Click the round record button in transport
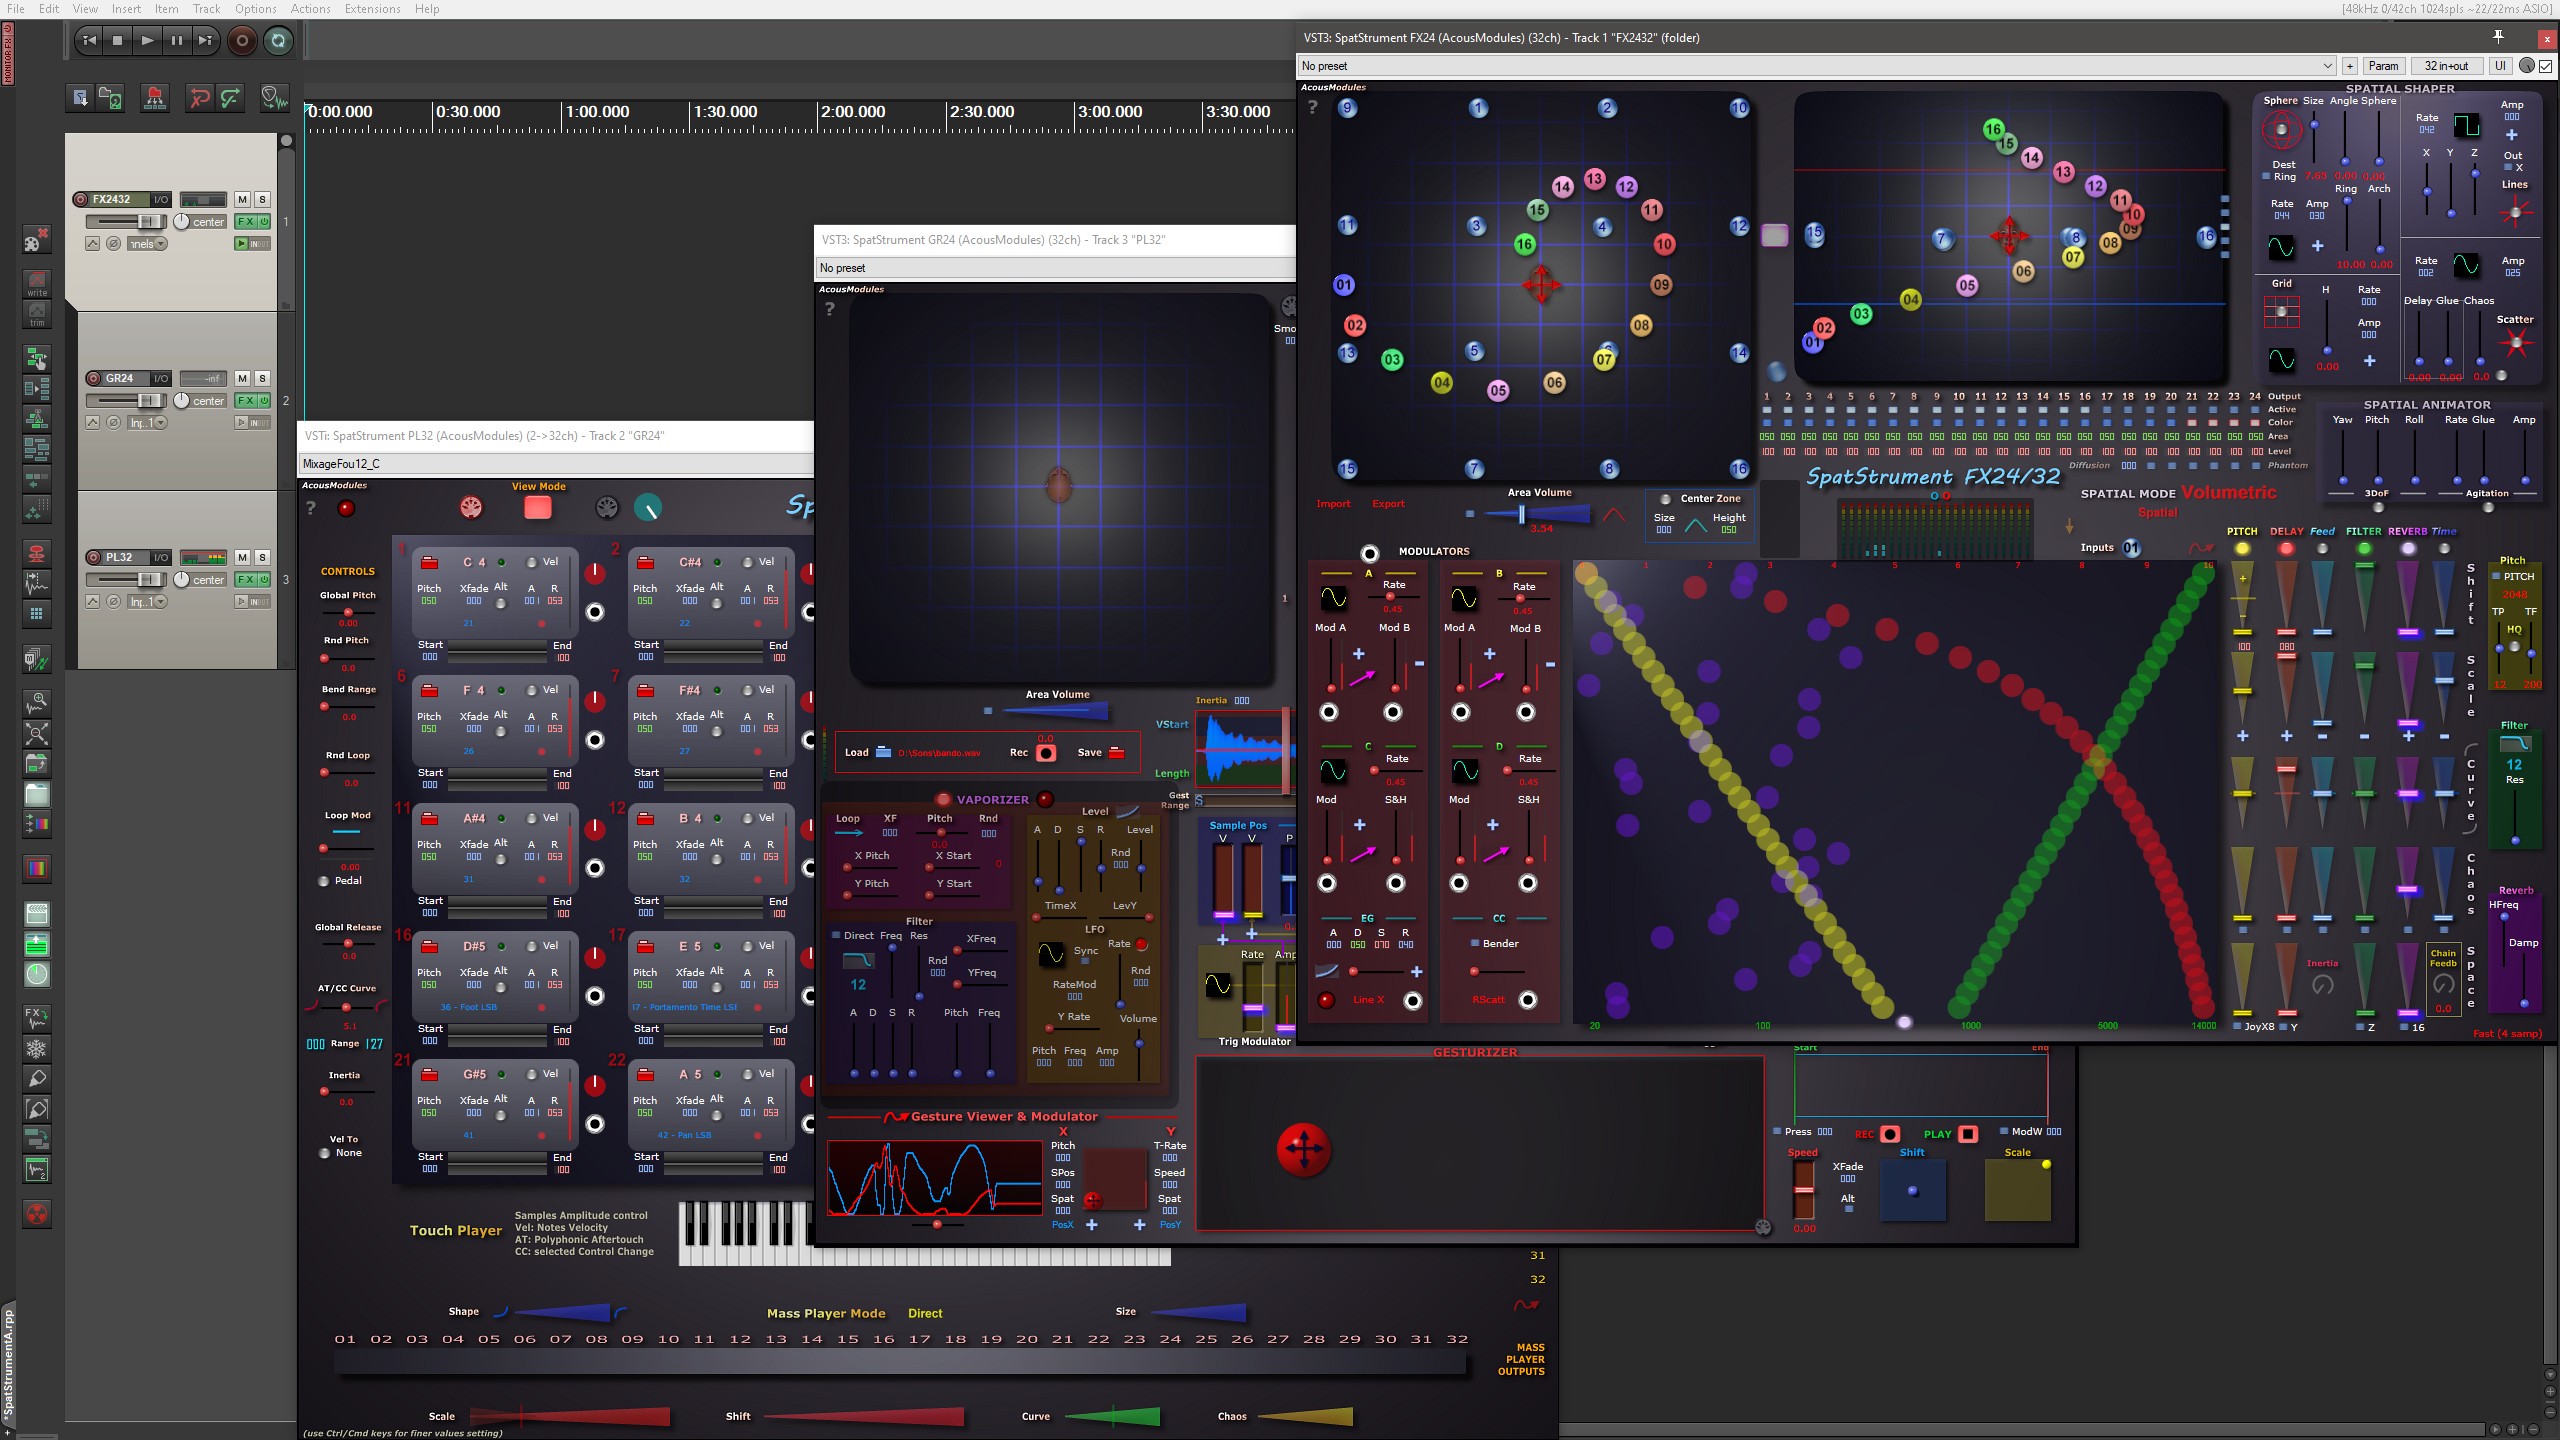The height and width of the screenshot is (1440, 2560). pyautogui.click(x=242, y=41)
